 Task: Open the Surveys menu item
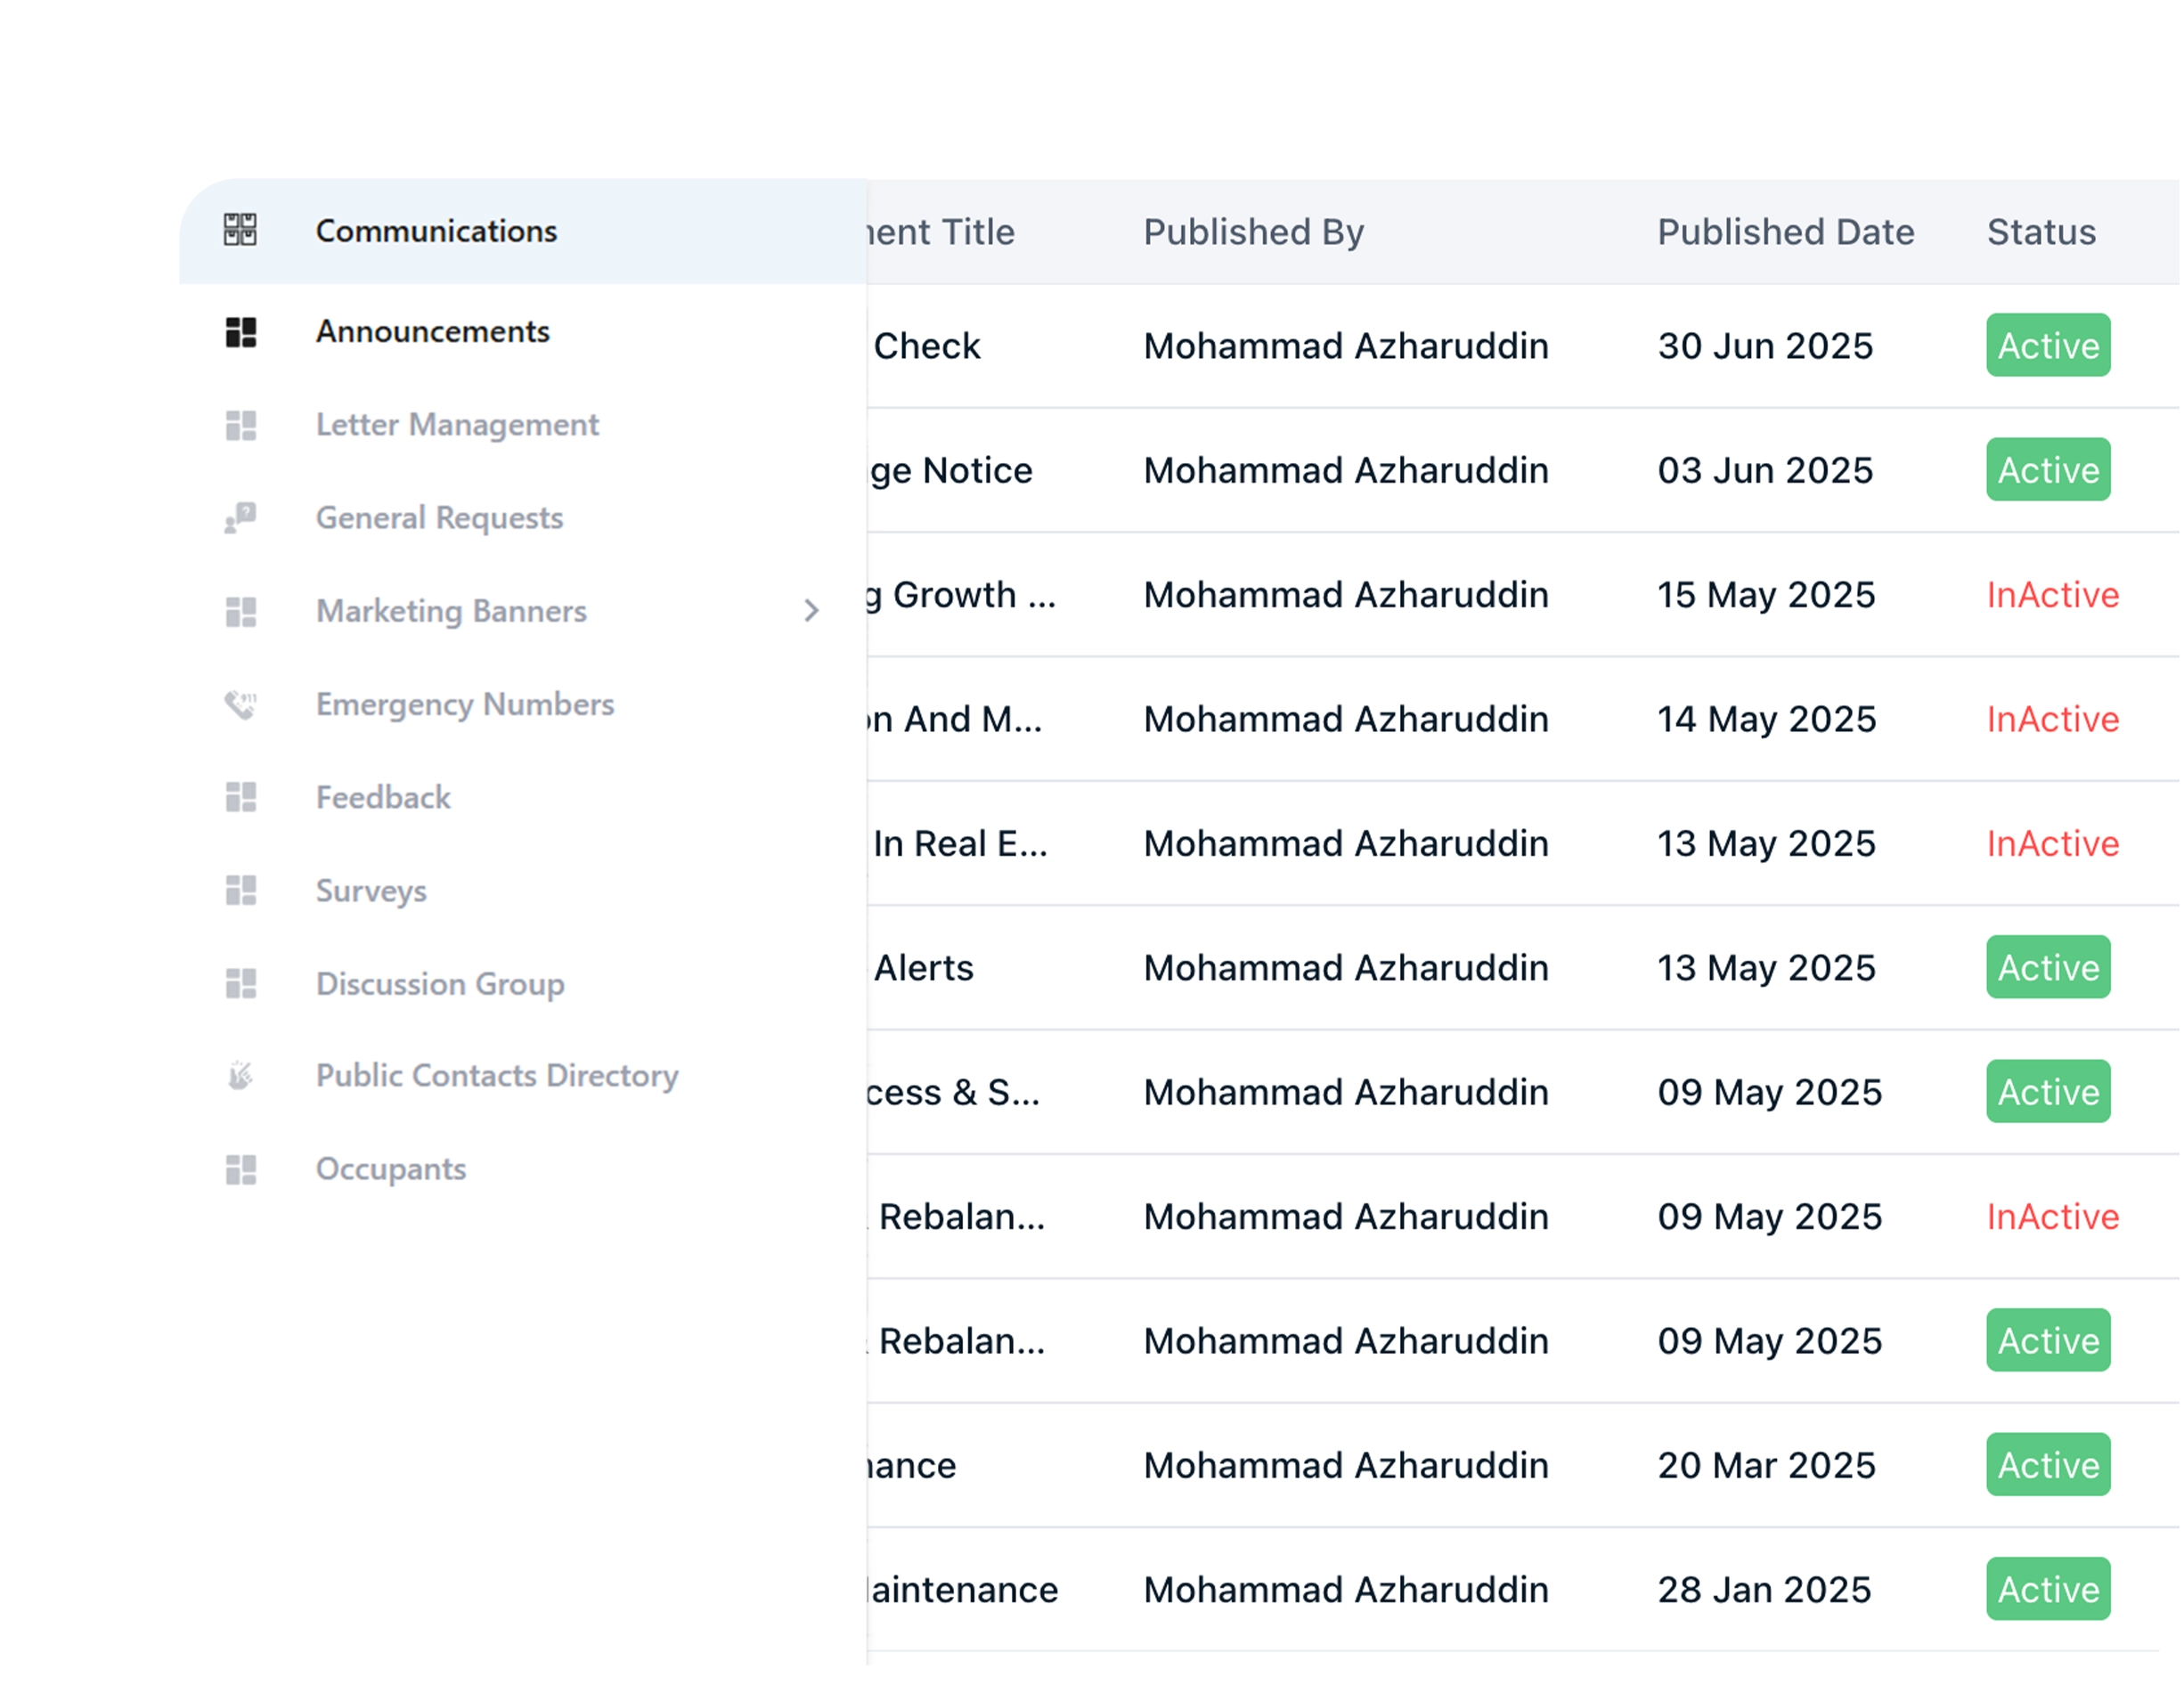tap(371, 890)
